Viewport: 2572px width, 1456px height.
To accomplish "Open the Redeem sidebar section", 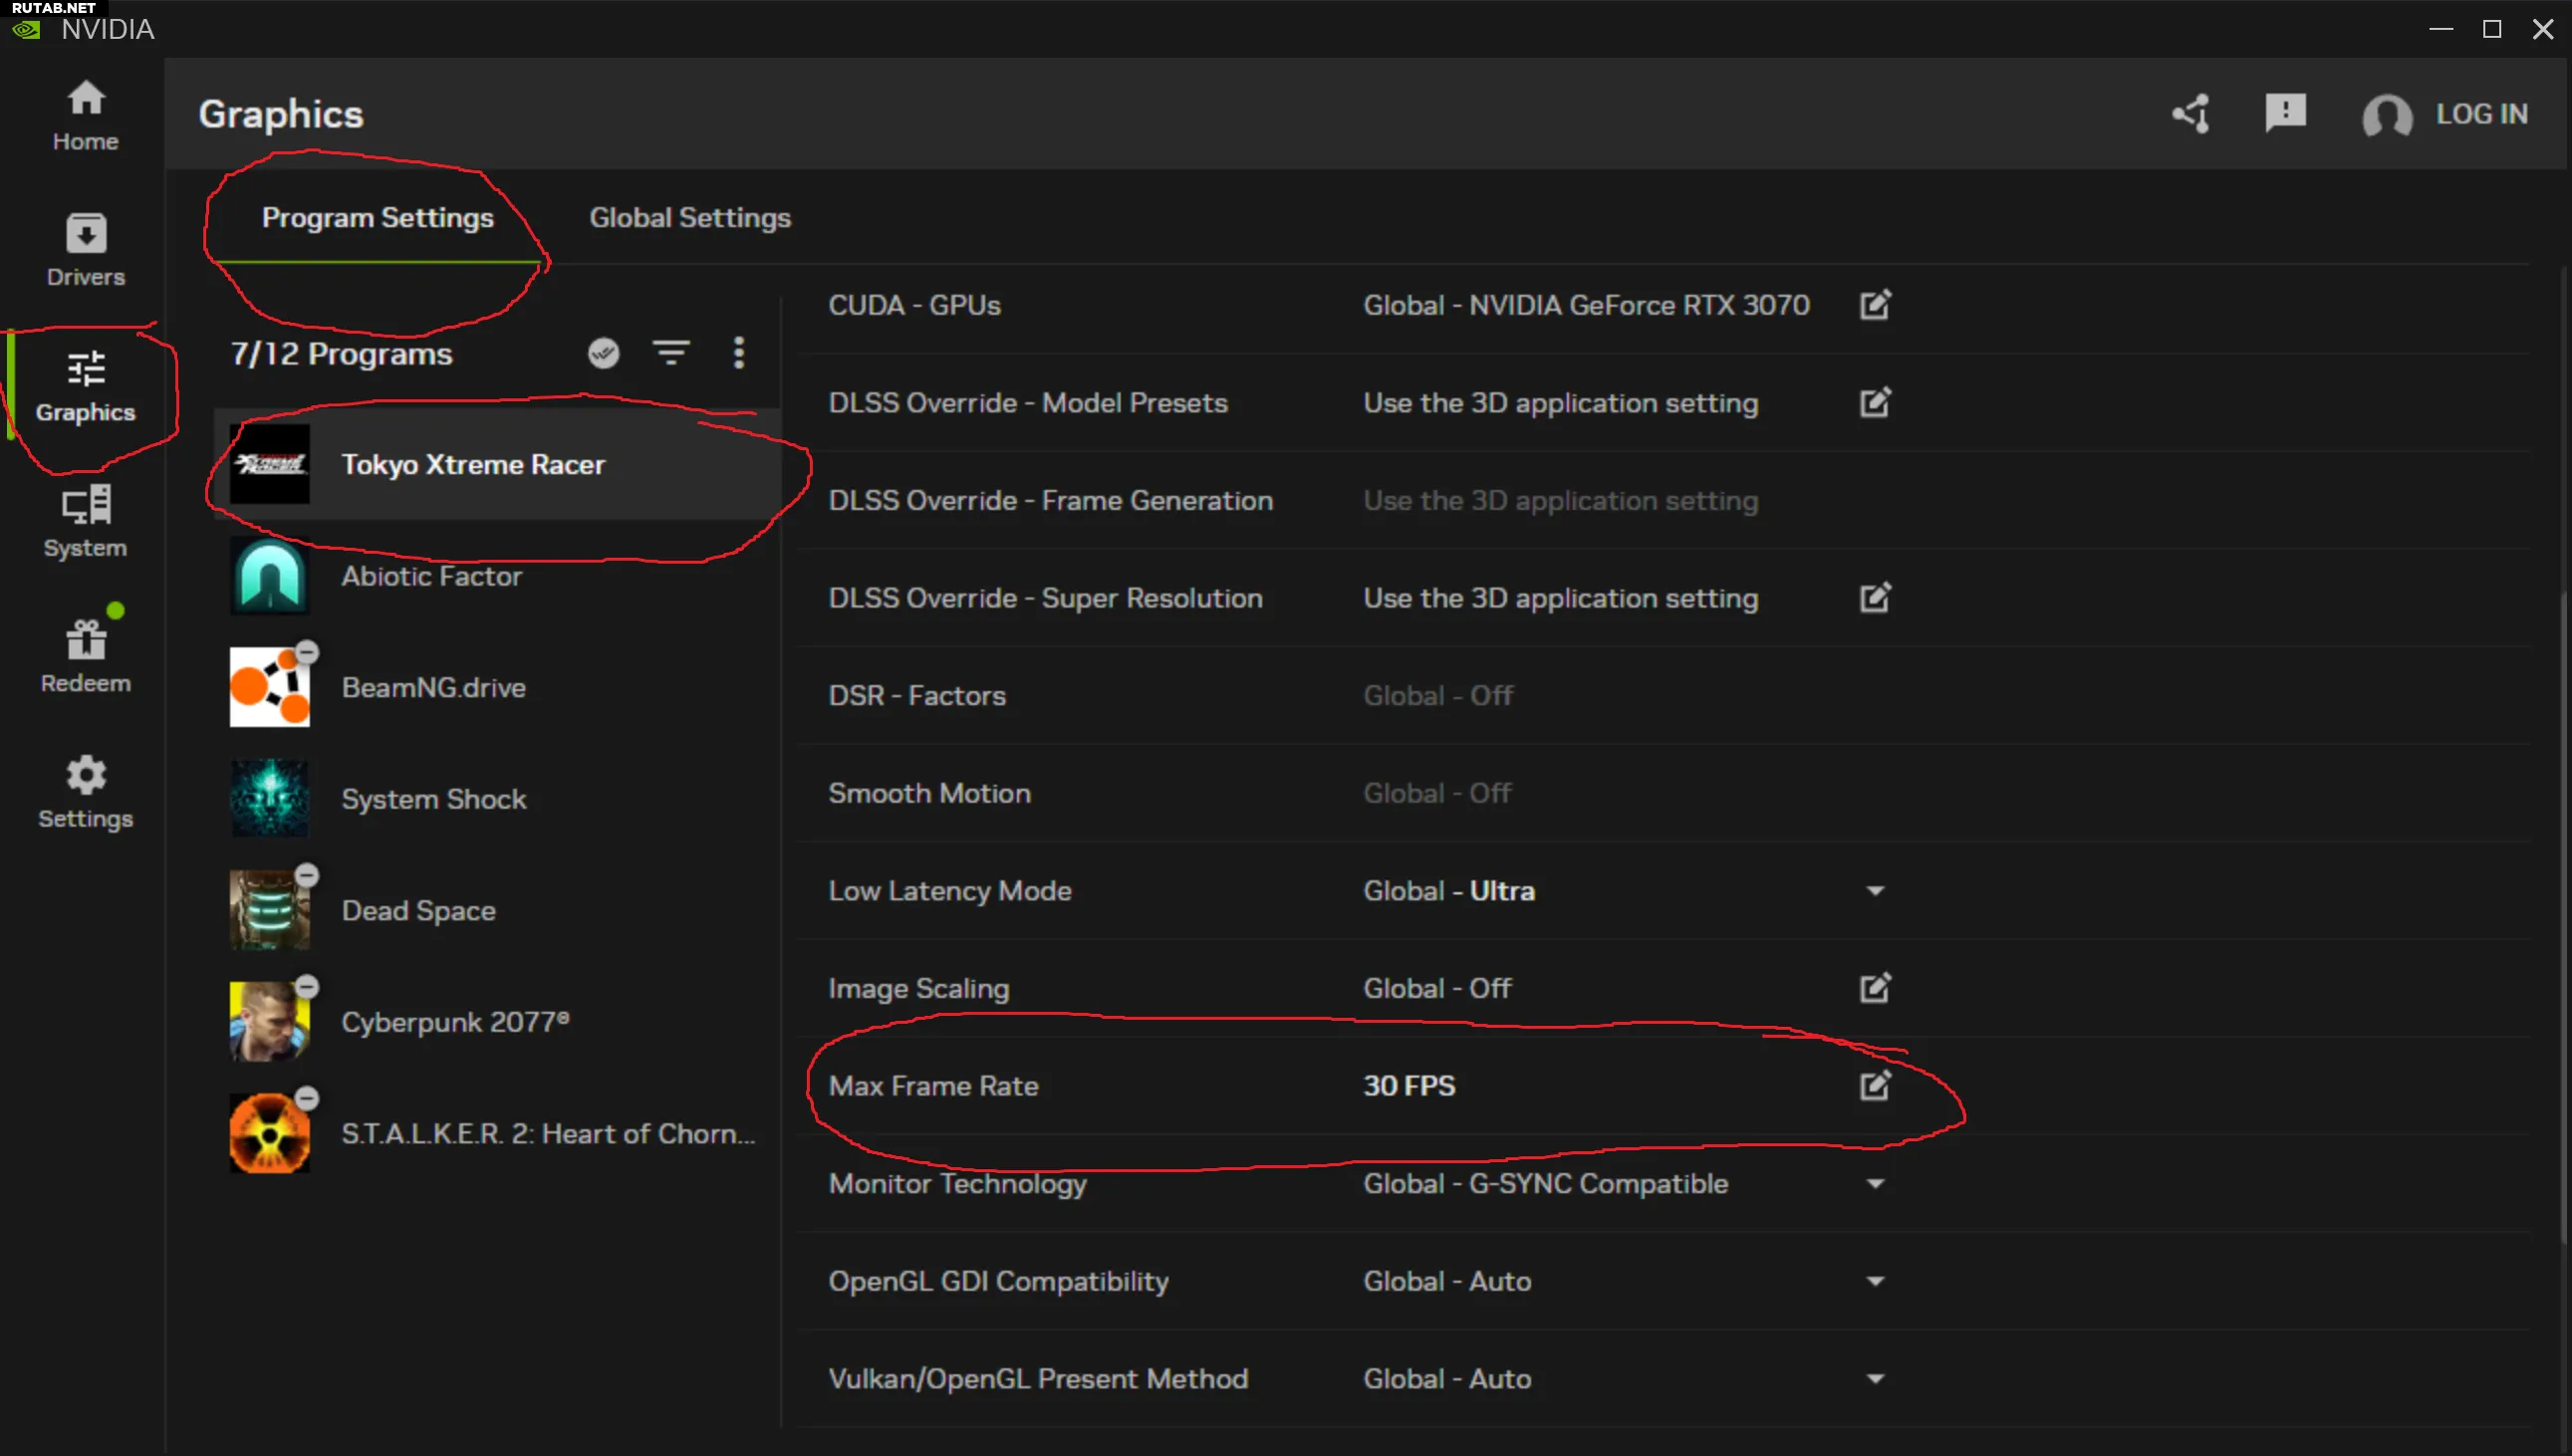I will tap(85, 657).
